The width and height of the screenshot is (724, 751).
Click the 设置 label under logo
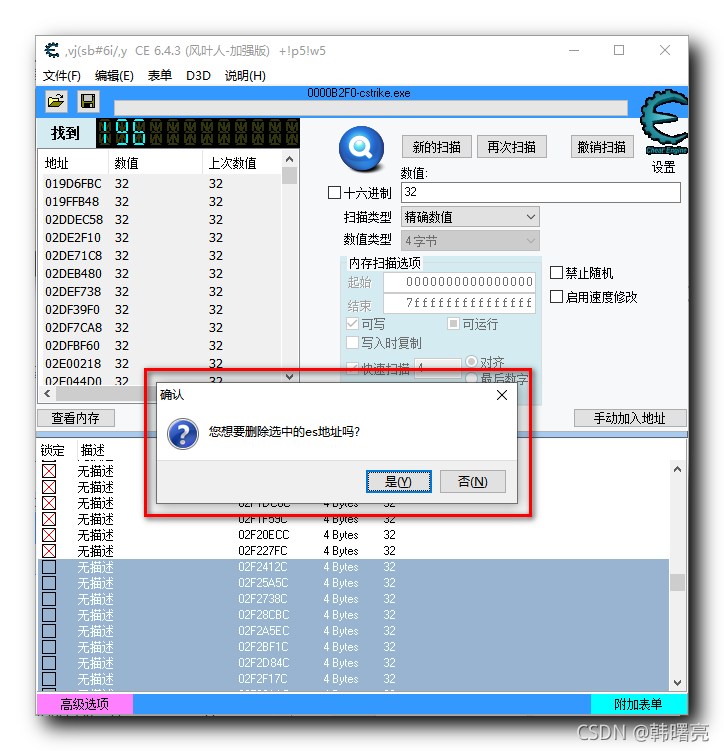pyautogui.click(x=663, y=167)
